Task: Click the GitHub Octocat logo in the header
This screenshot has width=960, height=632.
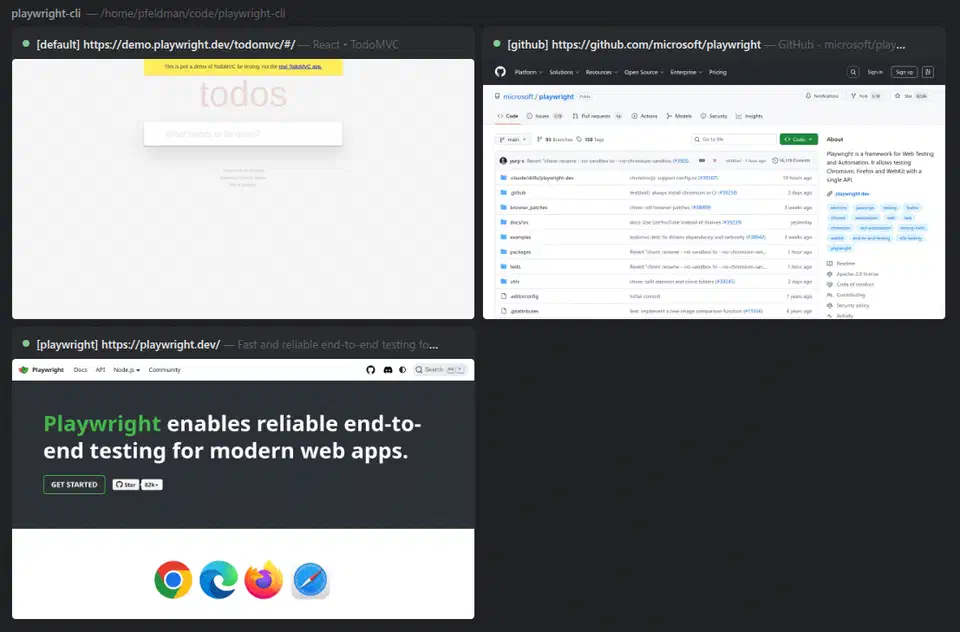Action: pyautogui.click(x=502, y=71)
